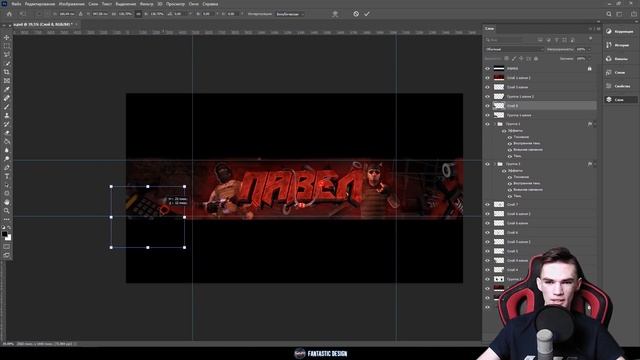The image size is (640, 360).
Task: Select the Crop tool
Action: [7, 72]
